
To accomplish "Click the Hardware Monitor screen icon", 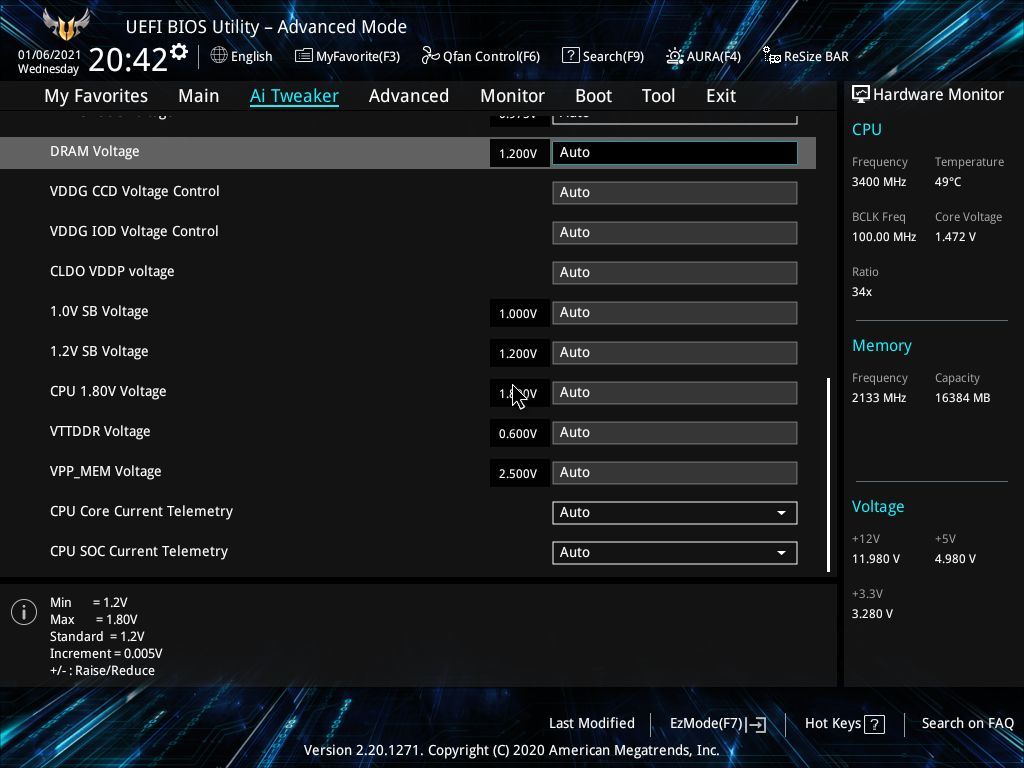I will 861,94.
